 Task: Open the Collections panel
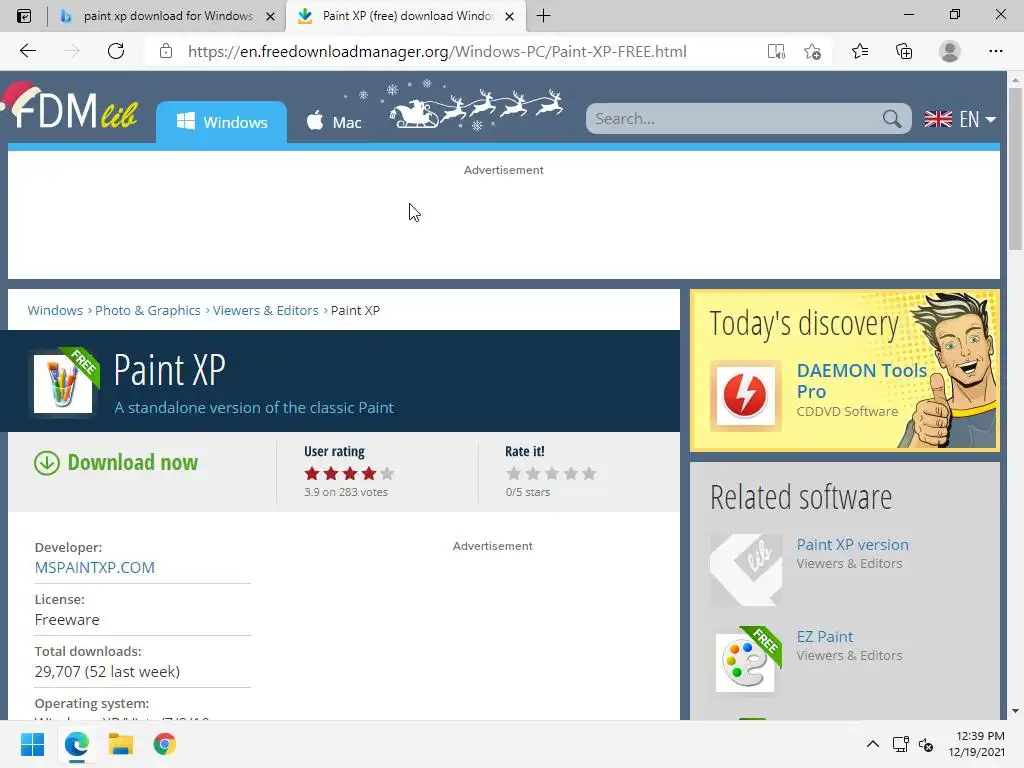tap(904, 51)
